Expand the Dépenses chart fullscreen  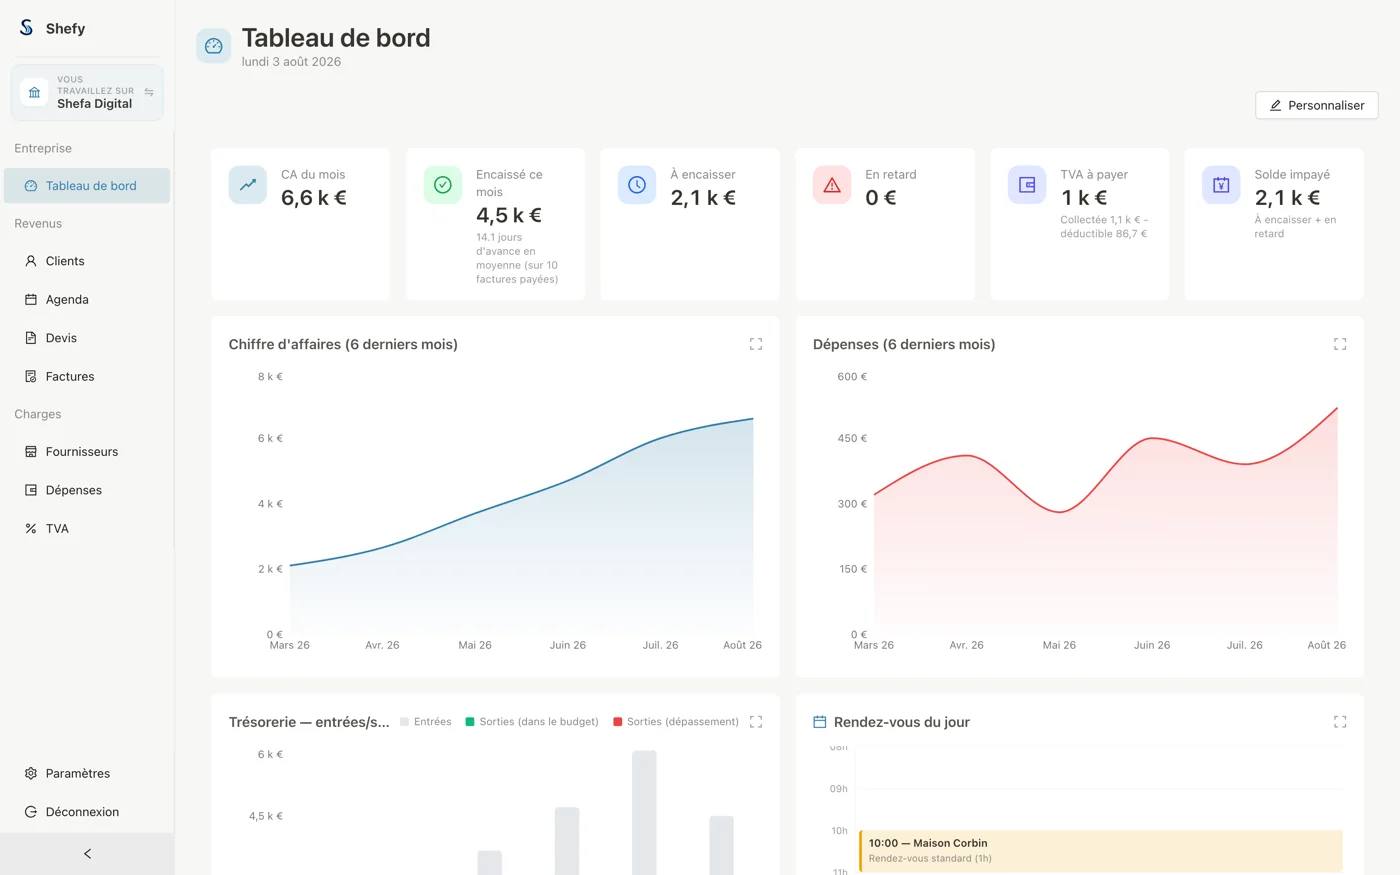1340,344
